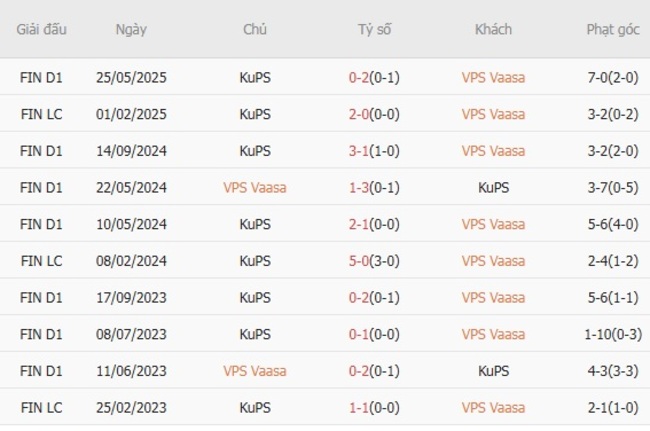Click the "Phạt góc" column header

[x=612, y=29]
